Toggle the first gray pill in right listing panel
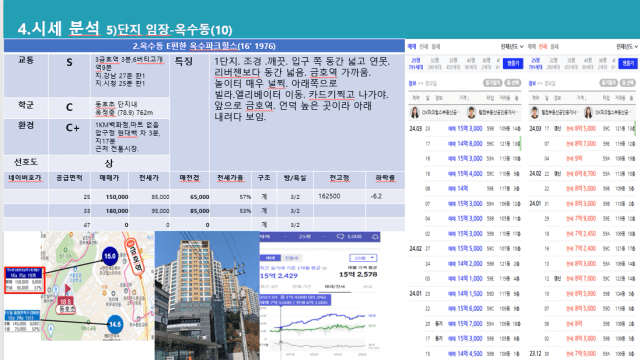The image size is (640, 360). point(608,83)
